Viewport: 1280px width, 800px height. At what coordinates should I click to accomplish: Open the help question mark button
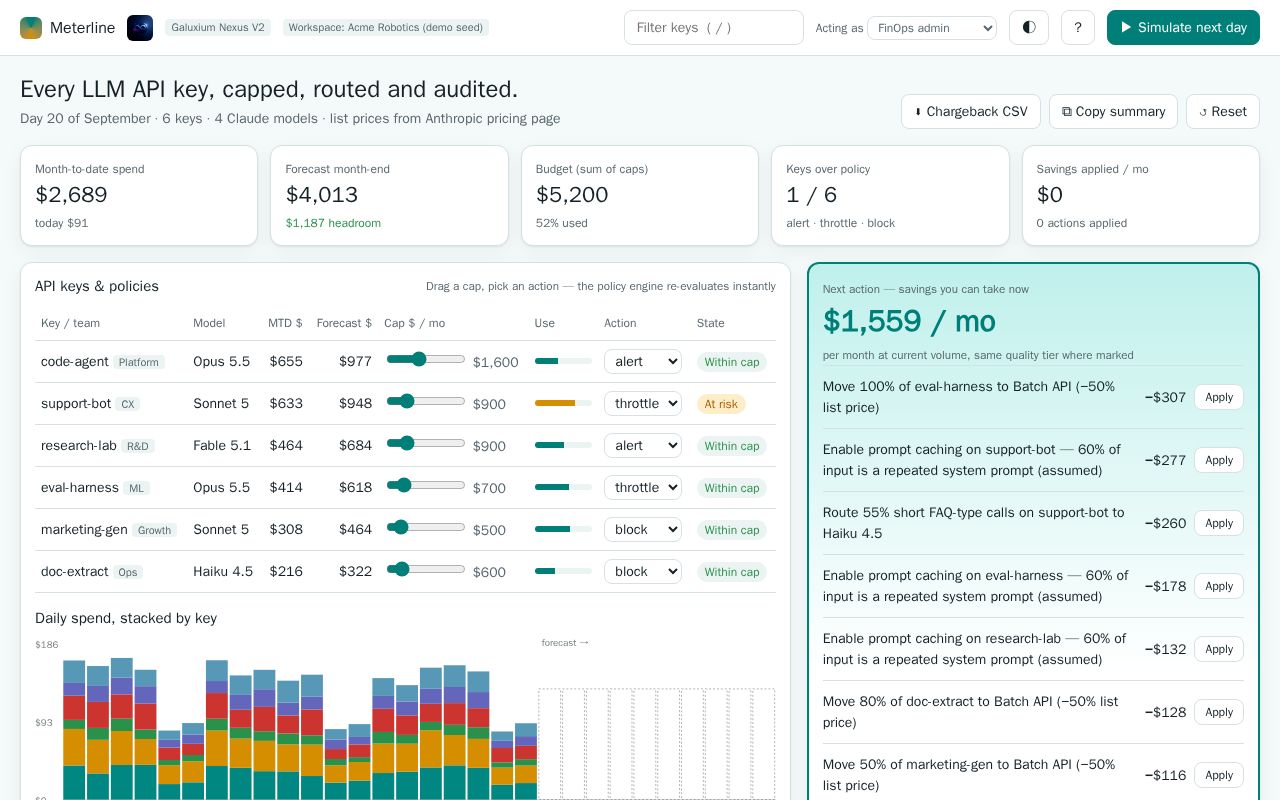tap(1078, 28)
